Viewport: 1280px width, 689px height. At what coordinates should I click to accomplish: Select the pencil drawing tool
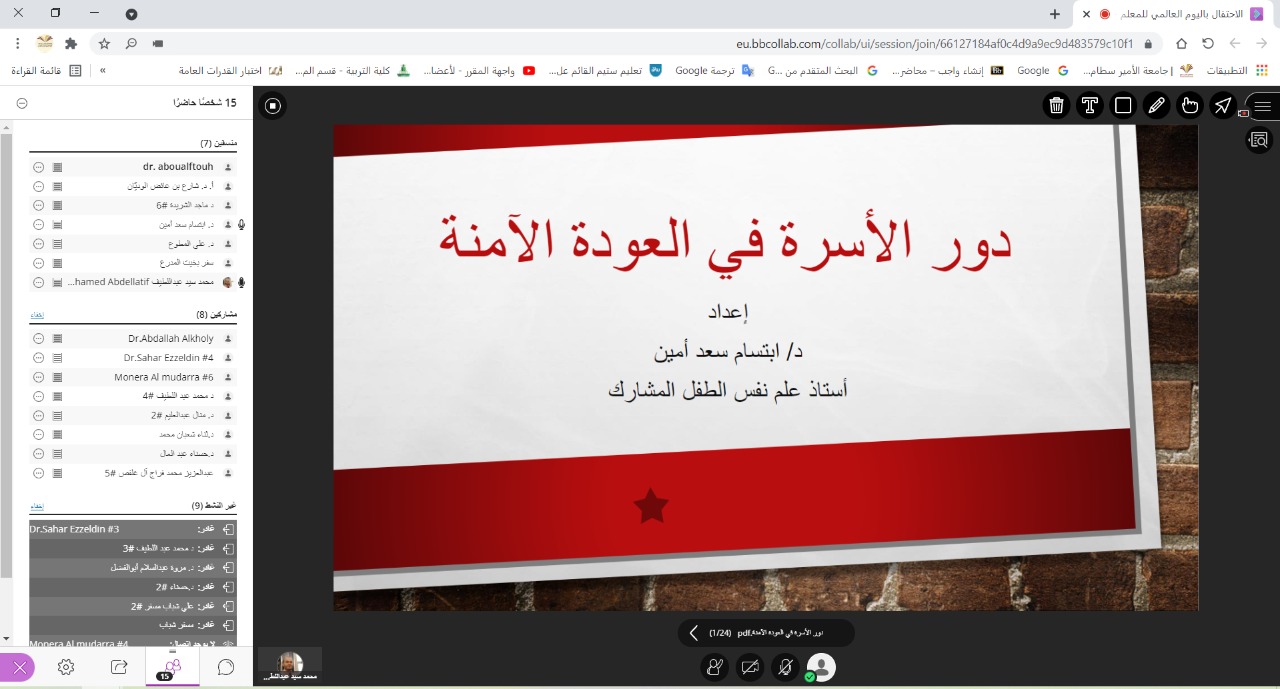pyautogui.click(x=1156, y=106)
